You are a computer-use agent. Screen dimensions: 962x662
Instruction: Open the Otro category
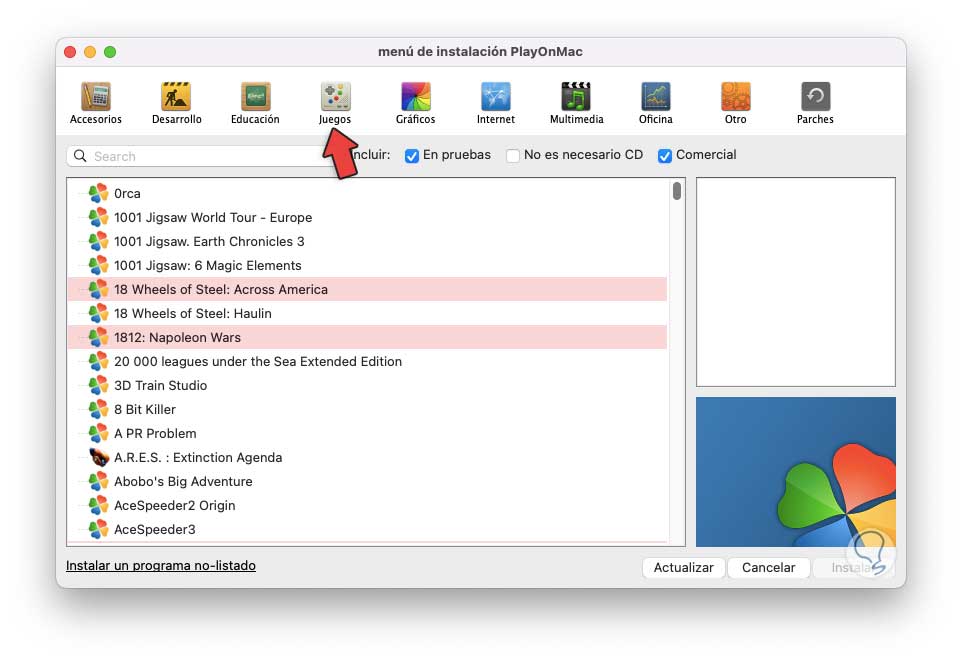point(736,103)
